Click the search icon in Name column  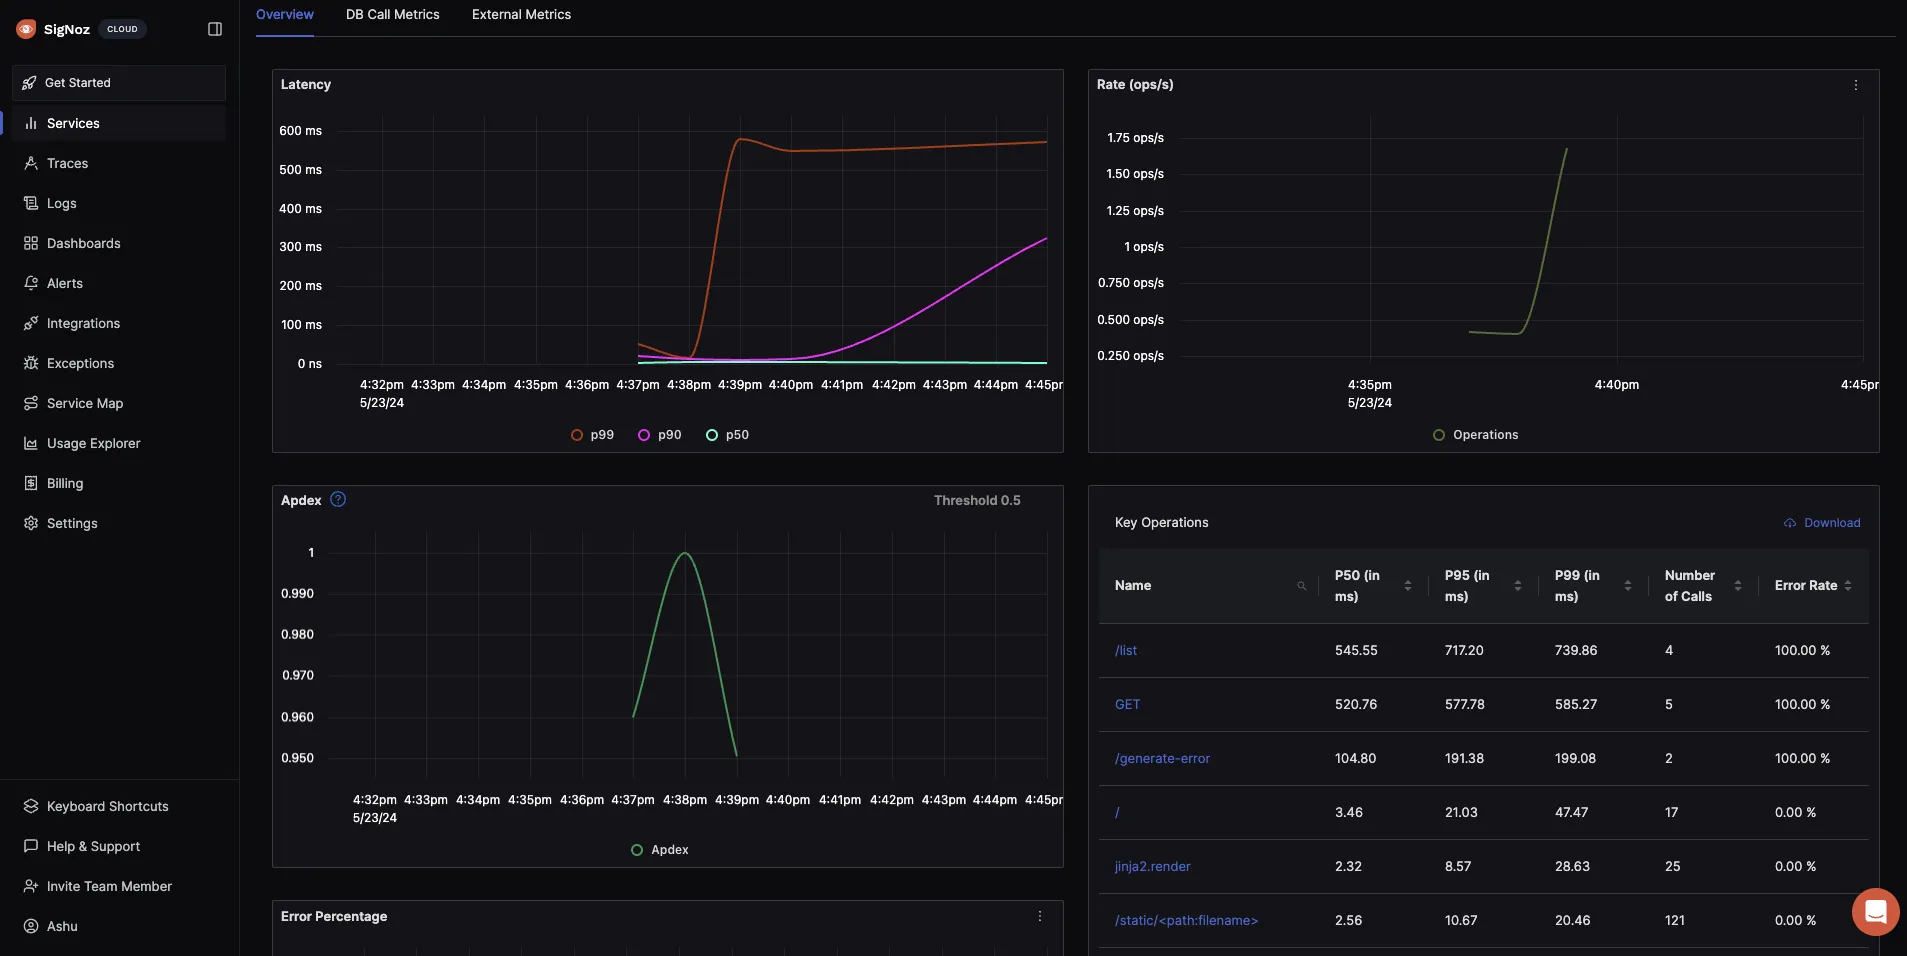1301,586
